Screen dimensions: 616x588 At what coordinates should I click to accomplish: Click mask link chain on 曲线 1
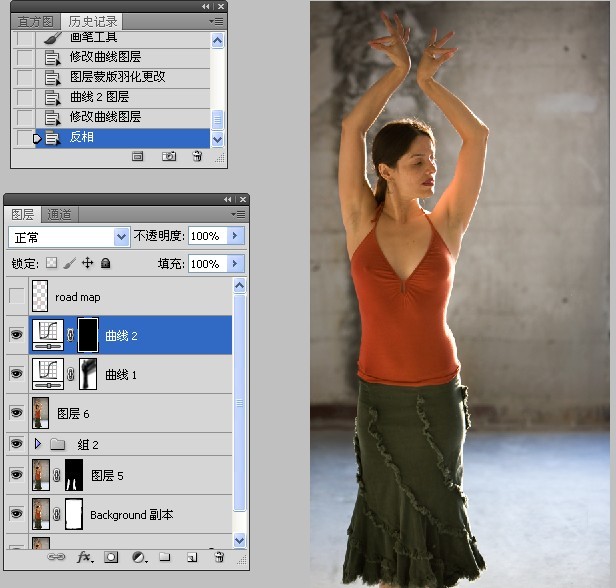pos(70,374)
